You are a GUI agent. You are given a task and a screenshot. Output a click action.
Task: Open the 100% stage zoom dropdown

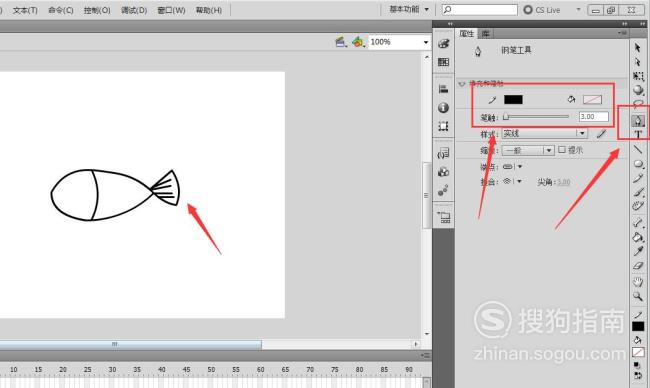(x=399, y=42)
